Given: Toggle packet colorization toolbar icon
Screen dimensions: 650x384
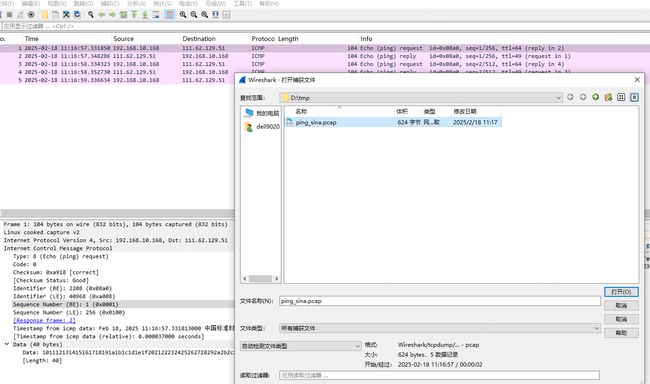Looking at the screenshot, I should [170, 15].
